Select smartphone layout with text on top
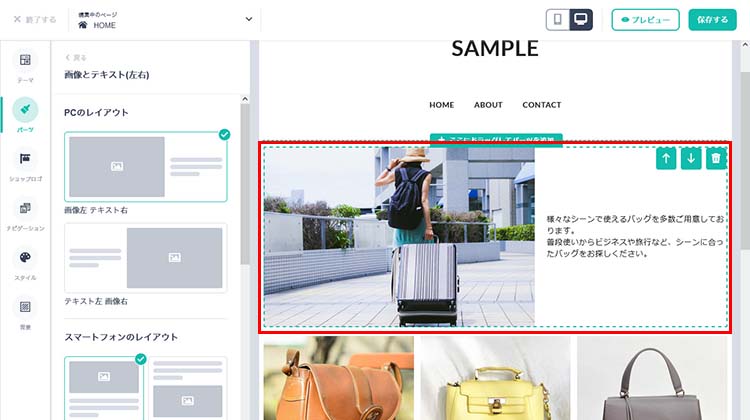 point(188,388)
